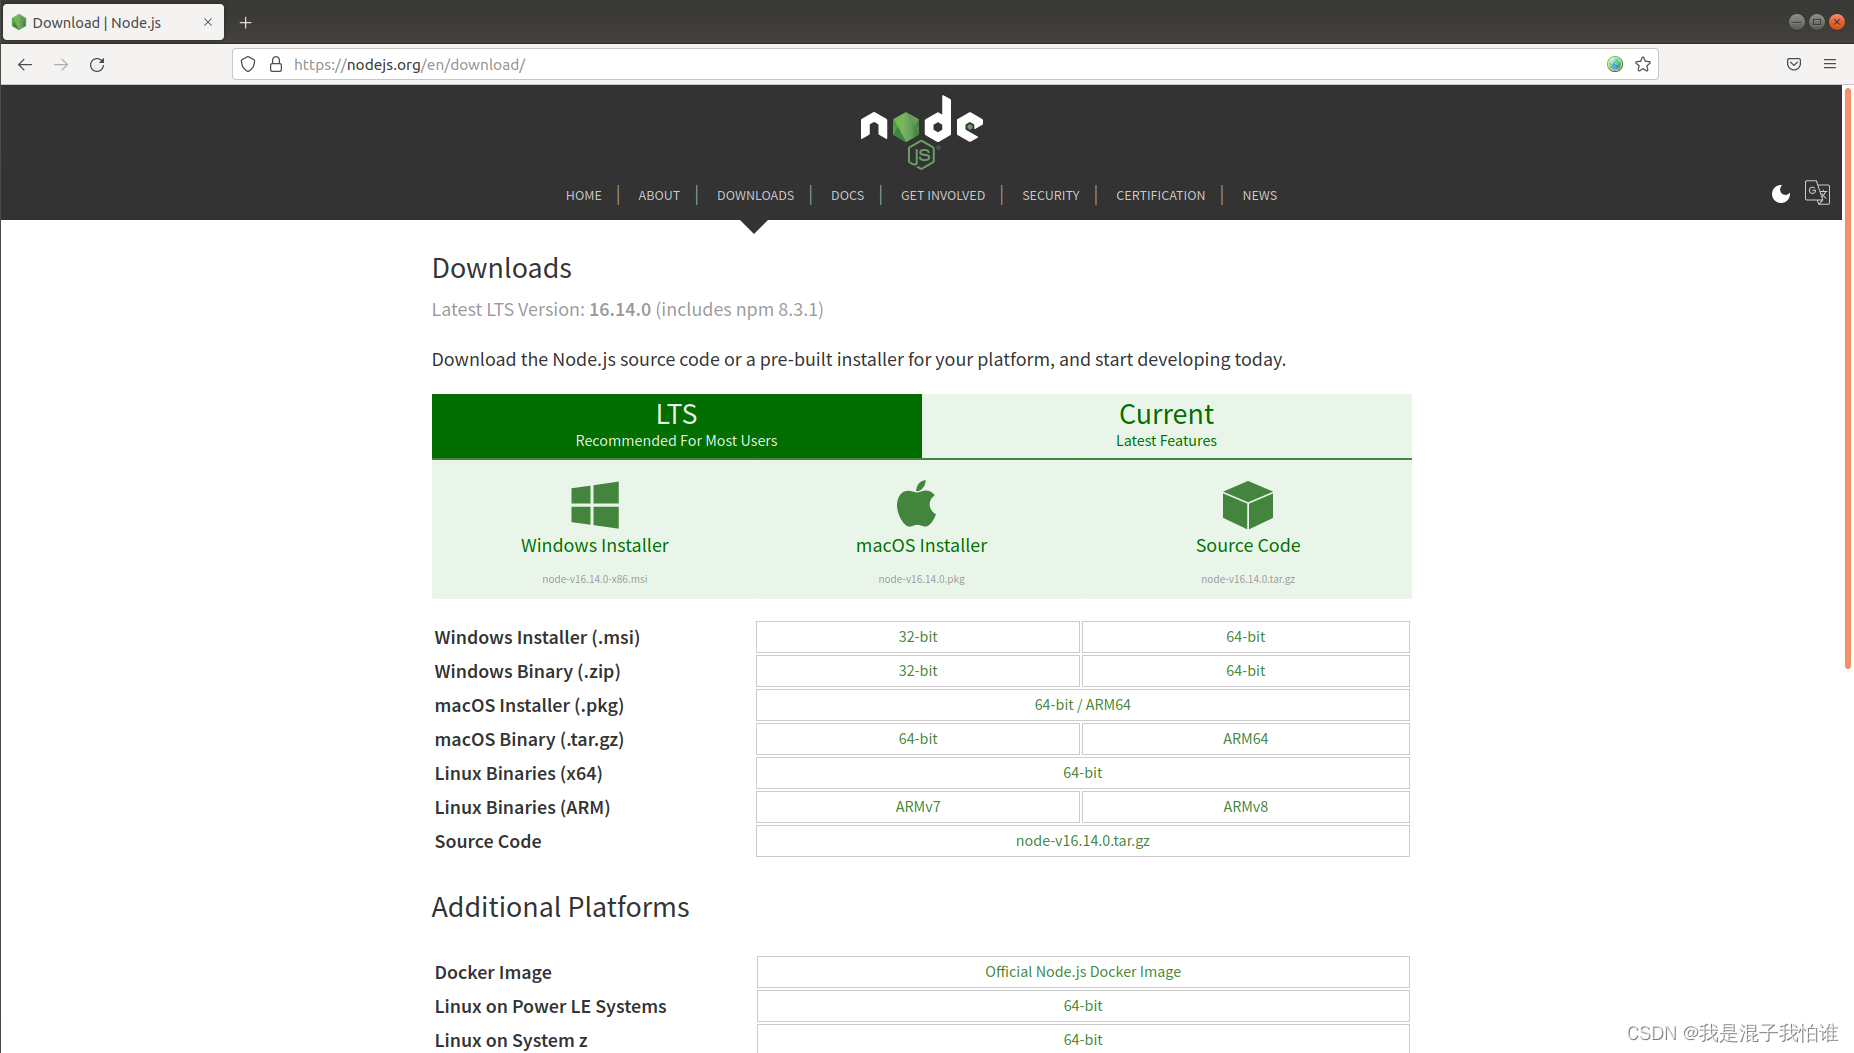Click the browser forward arrow

[x=61, y=64]
